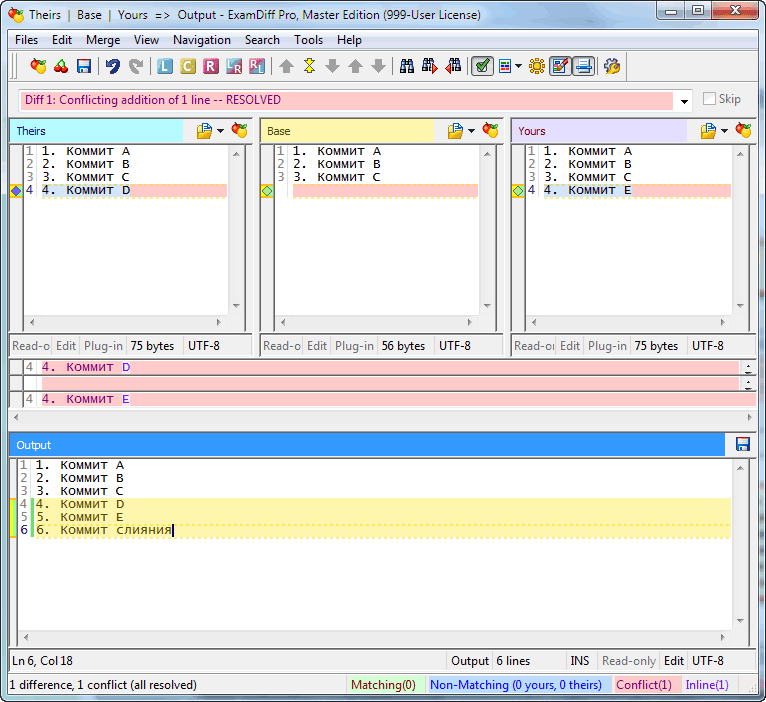Click the colored view filter grid icon
766x702 pixels.
[505, 66]
